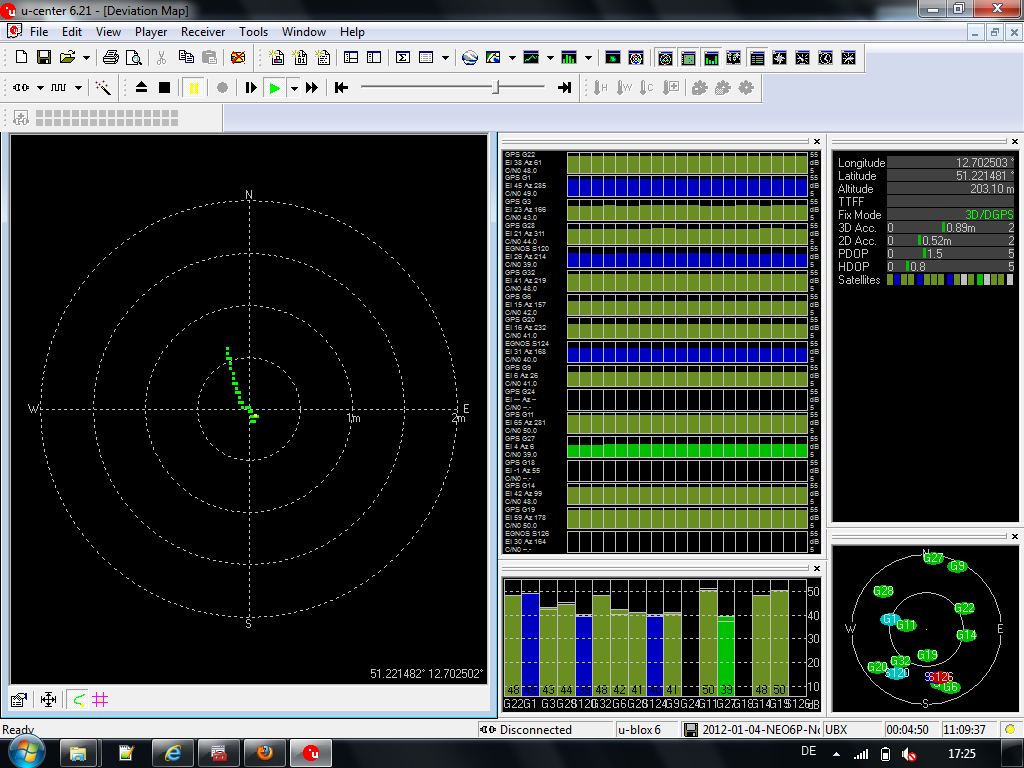Click the green Play button
This screenshot has width=1024, height=768.
click(x=274, y=88)
